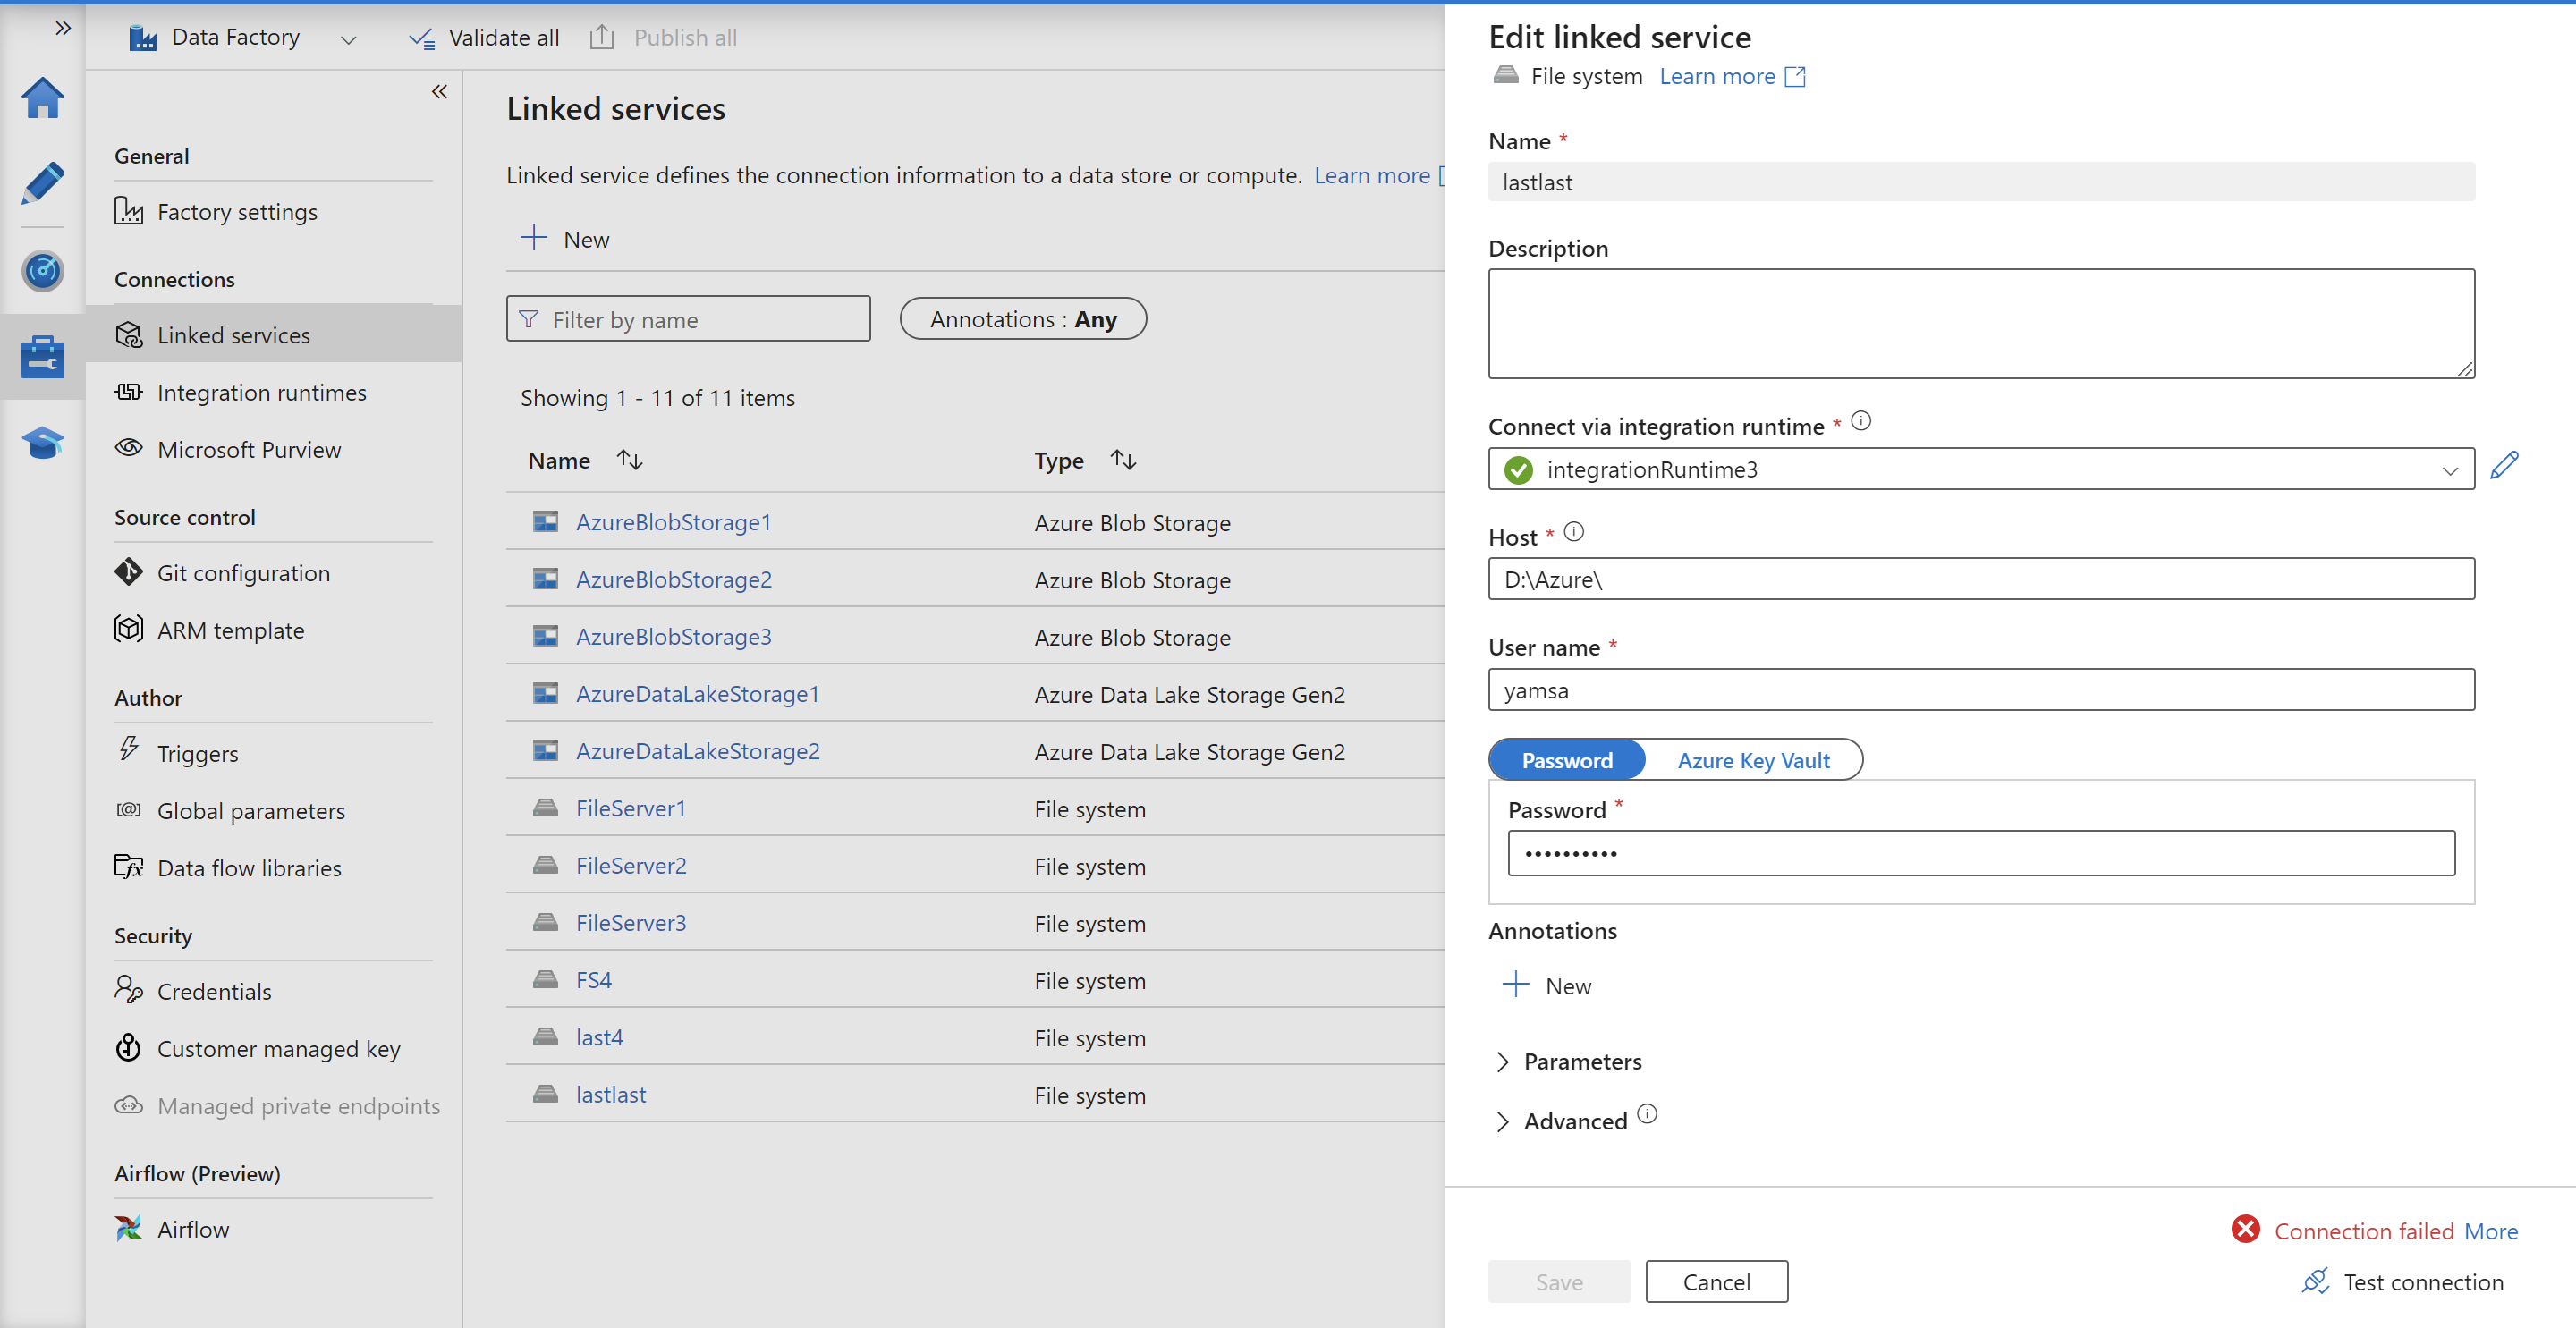Click the pencil icon to edit integration runtime
The height and width of the screenshot is (1328, 2576).
coord(2503,466)
